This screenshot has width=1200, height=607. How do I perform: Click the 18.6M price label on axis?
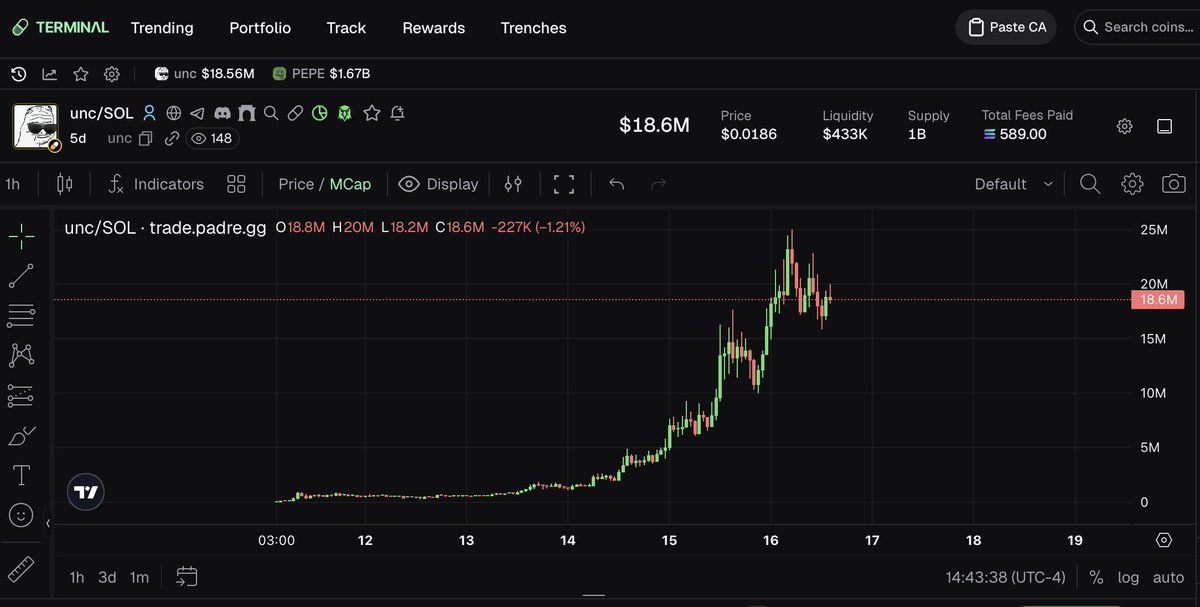click(1157, 299)
